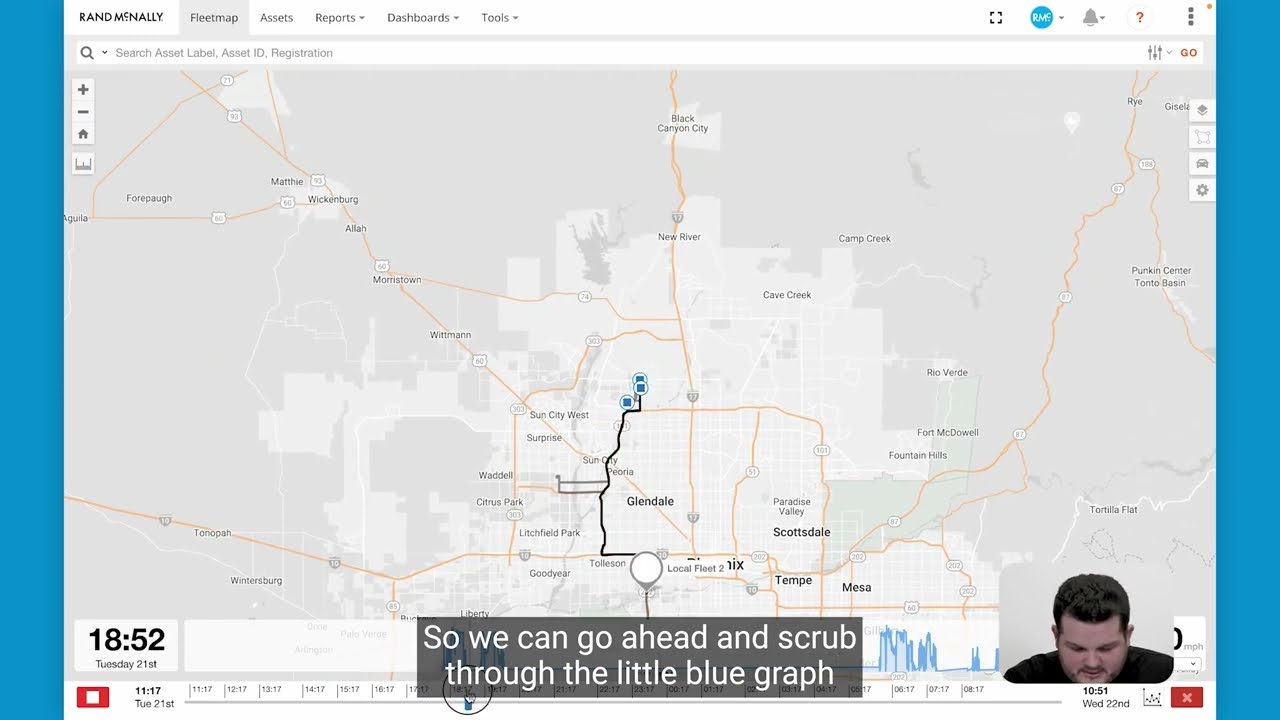This screenshot has height=720, width=1280.
Task: Open the three-dot more options menu
Action: tap(1190, 17)
